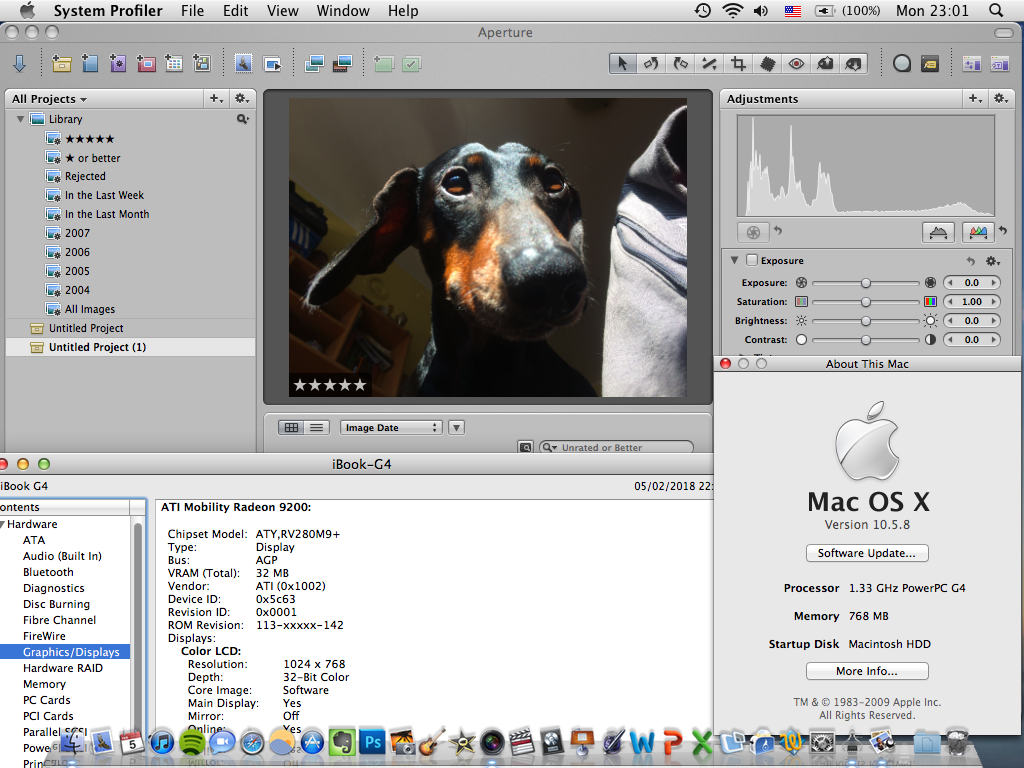This screenshot has width=1024, height=768.
Task: Open Photoshop from the Dock
Action: coord(373,742)
